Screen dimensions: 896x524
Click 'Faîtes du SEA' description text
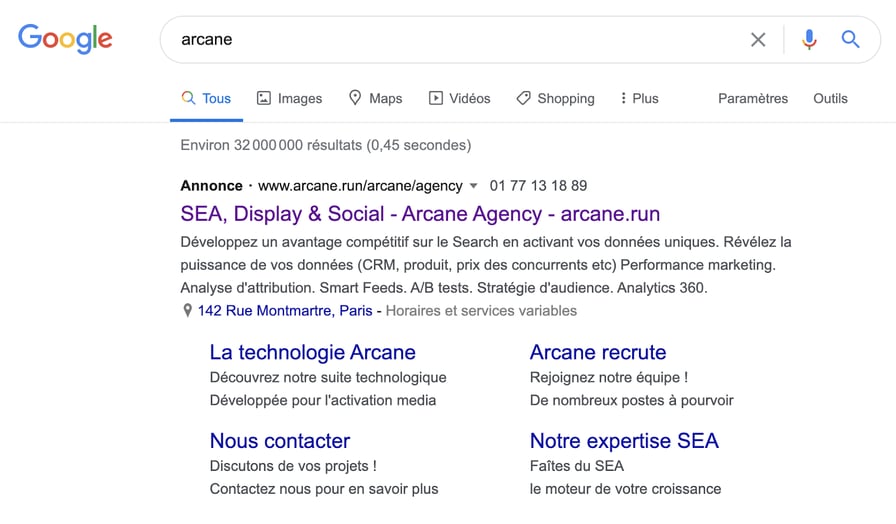[x=577, y=466]
